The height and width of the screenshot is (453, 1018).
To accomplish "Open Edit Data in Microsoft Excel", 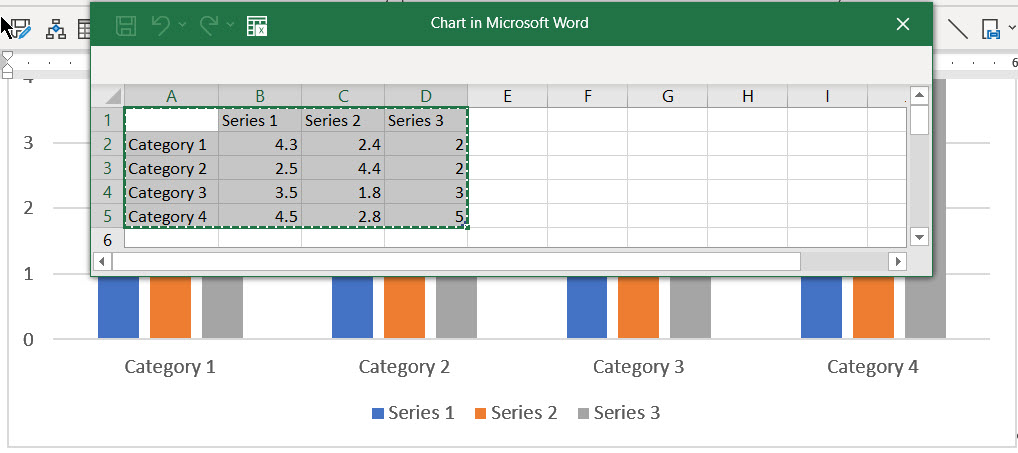I will 257,26.
